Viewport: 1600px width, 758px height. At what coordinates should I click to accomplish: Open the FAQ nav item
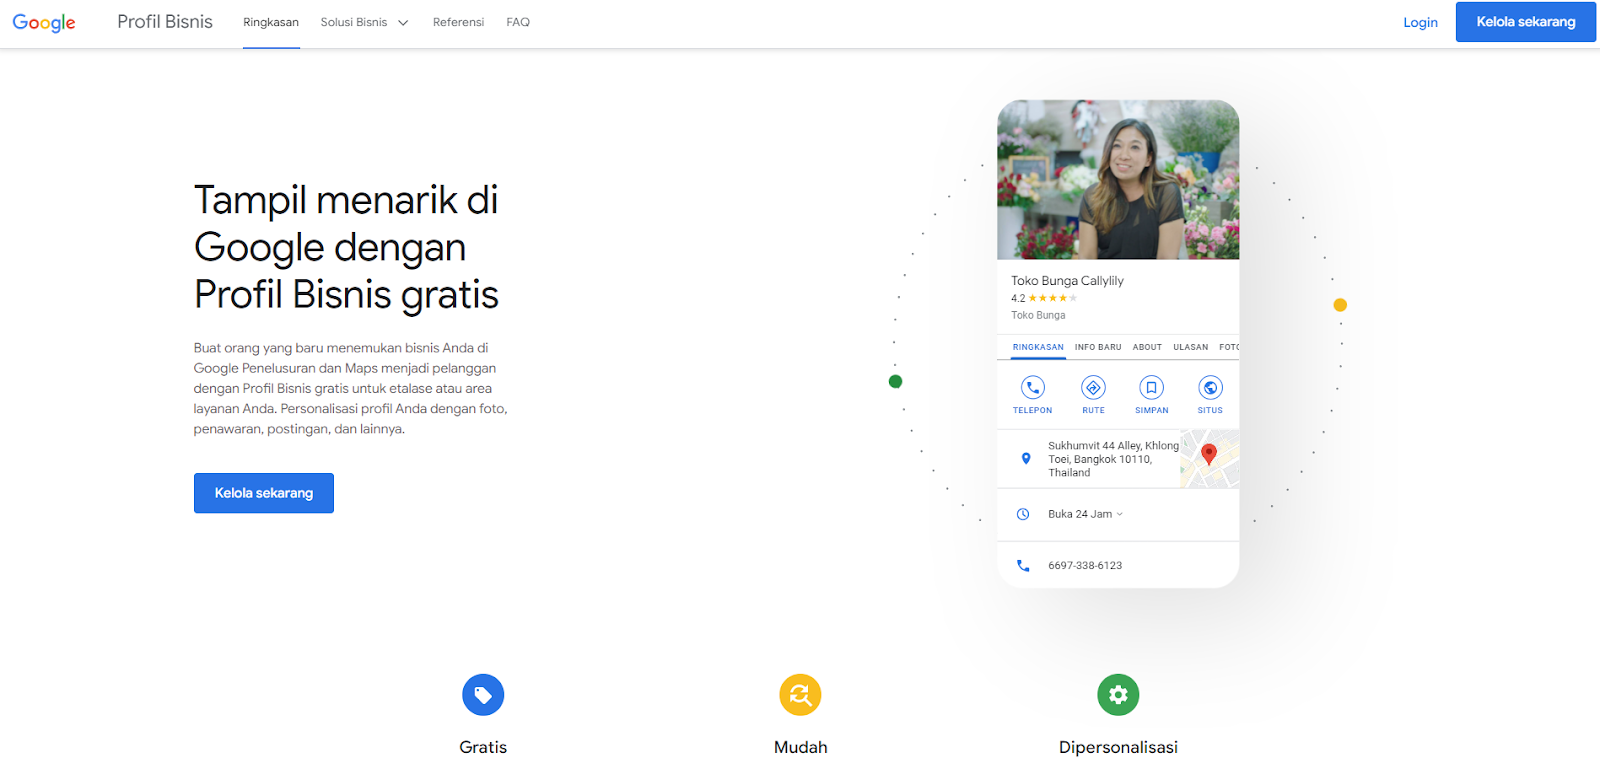pos(518,22)
